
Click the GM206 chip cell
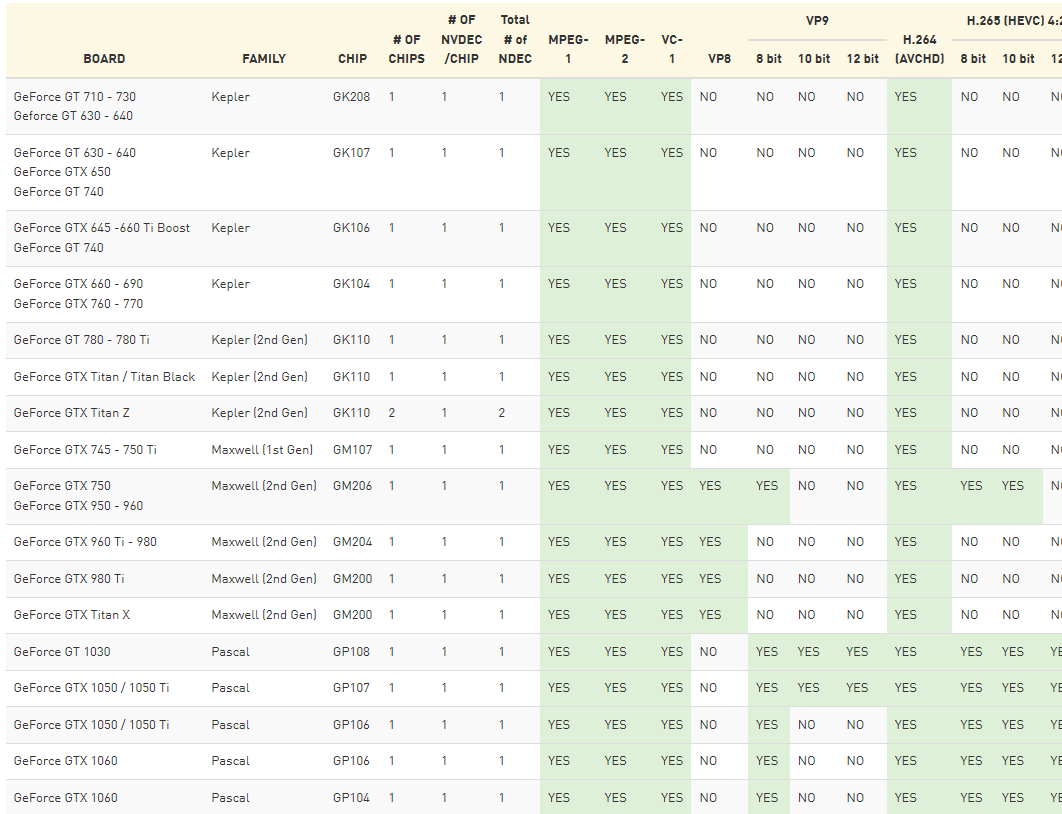pyautogui.click(x=352, y=486)
